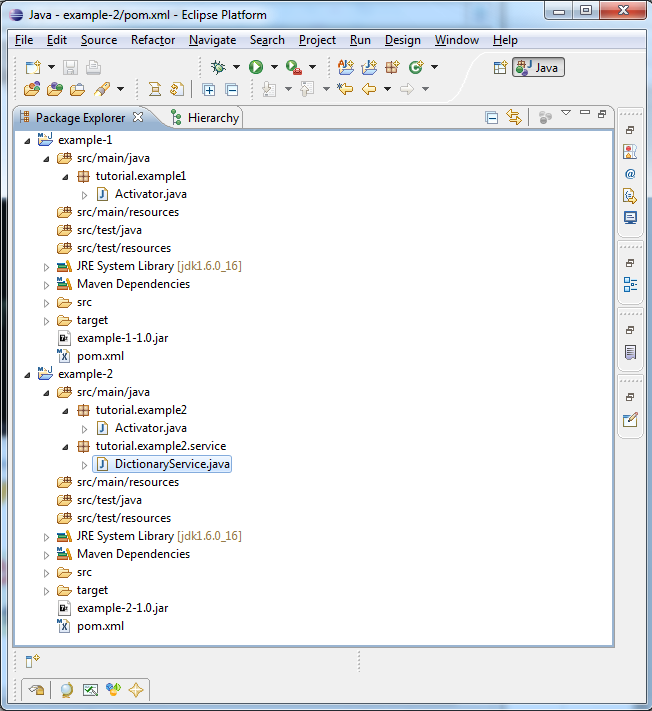Image resolution: width=652 pixels, height=711 pixels.
Task: Switch to the Java perspective button
Action: point(539,67)
